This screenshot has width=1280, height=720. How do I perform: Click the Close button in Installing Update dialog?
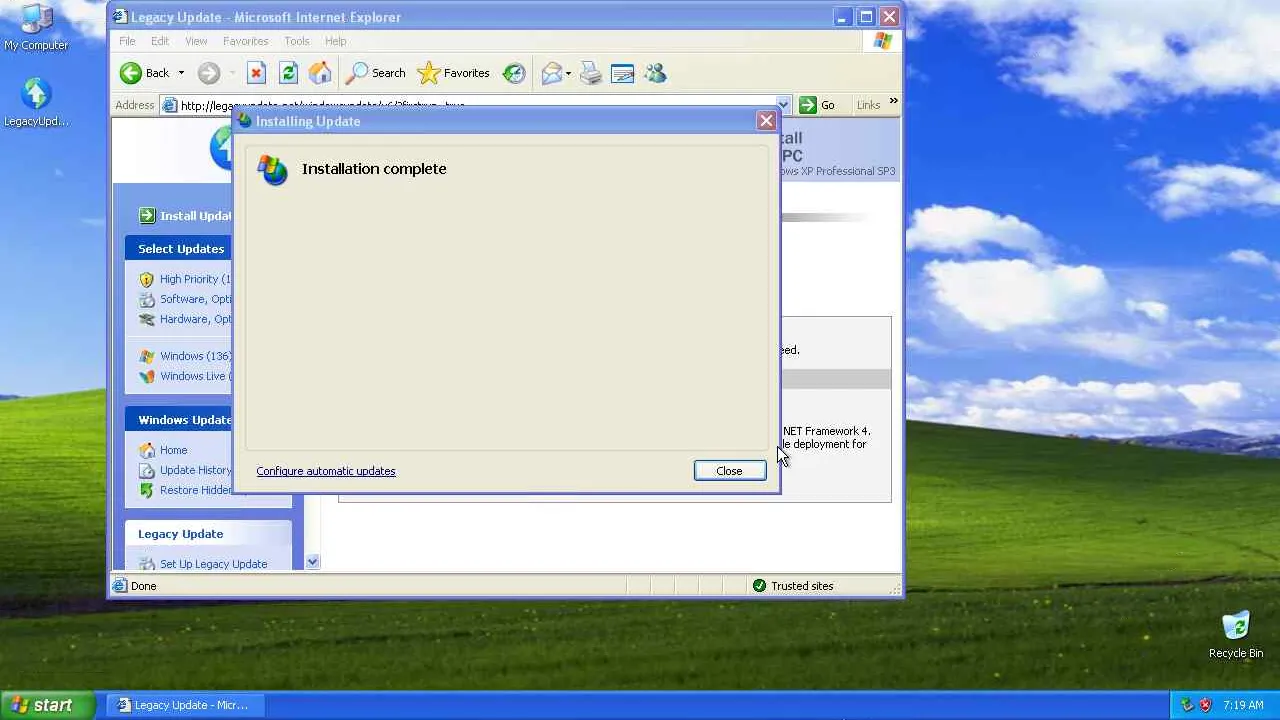click(729, 471)
